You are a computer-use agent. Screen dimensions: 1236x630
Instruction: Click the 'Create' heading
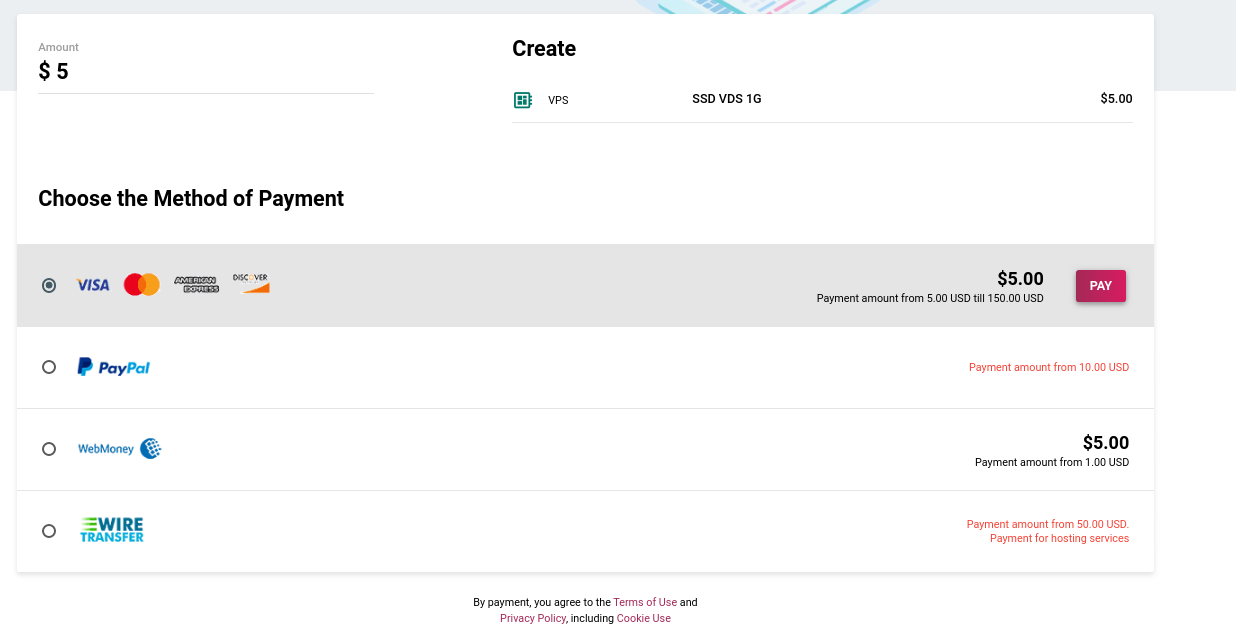(x=544, y=48)
